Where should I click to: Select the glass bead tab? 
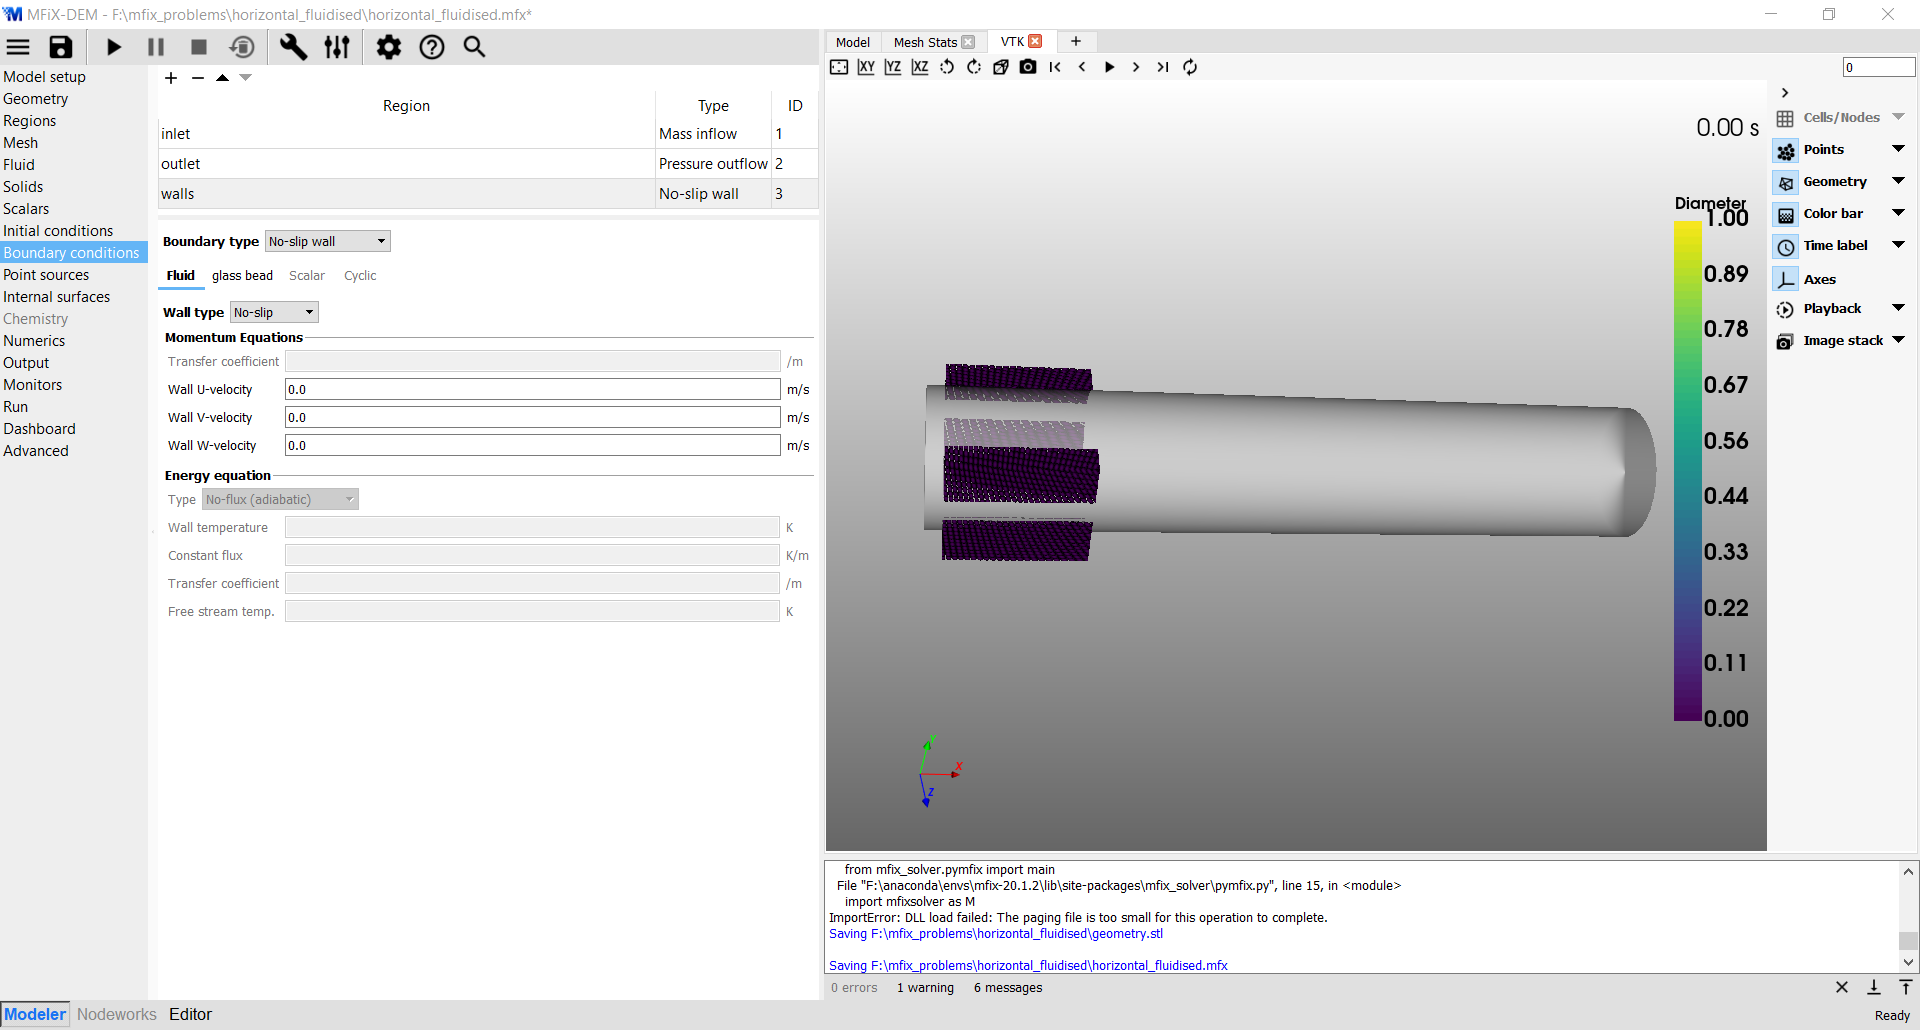(242, 276)
